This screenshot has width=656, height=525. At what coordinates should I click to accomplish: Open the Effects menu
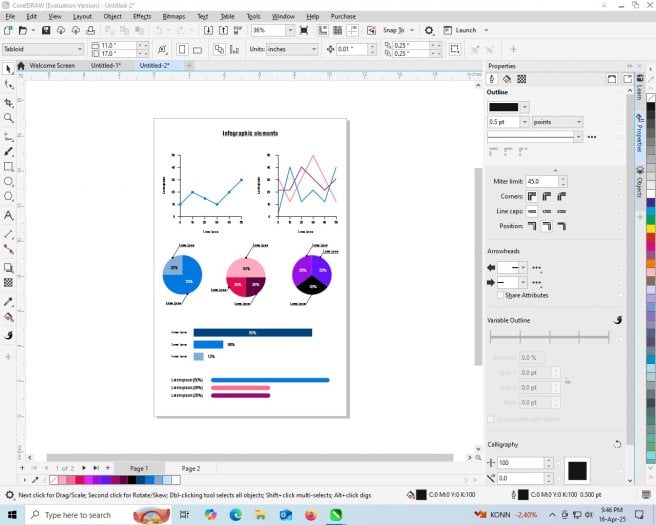(x=142, y=16)
